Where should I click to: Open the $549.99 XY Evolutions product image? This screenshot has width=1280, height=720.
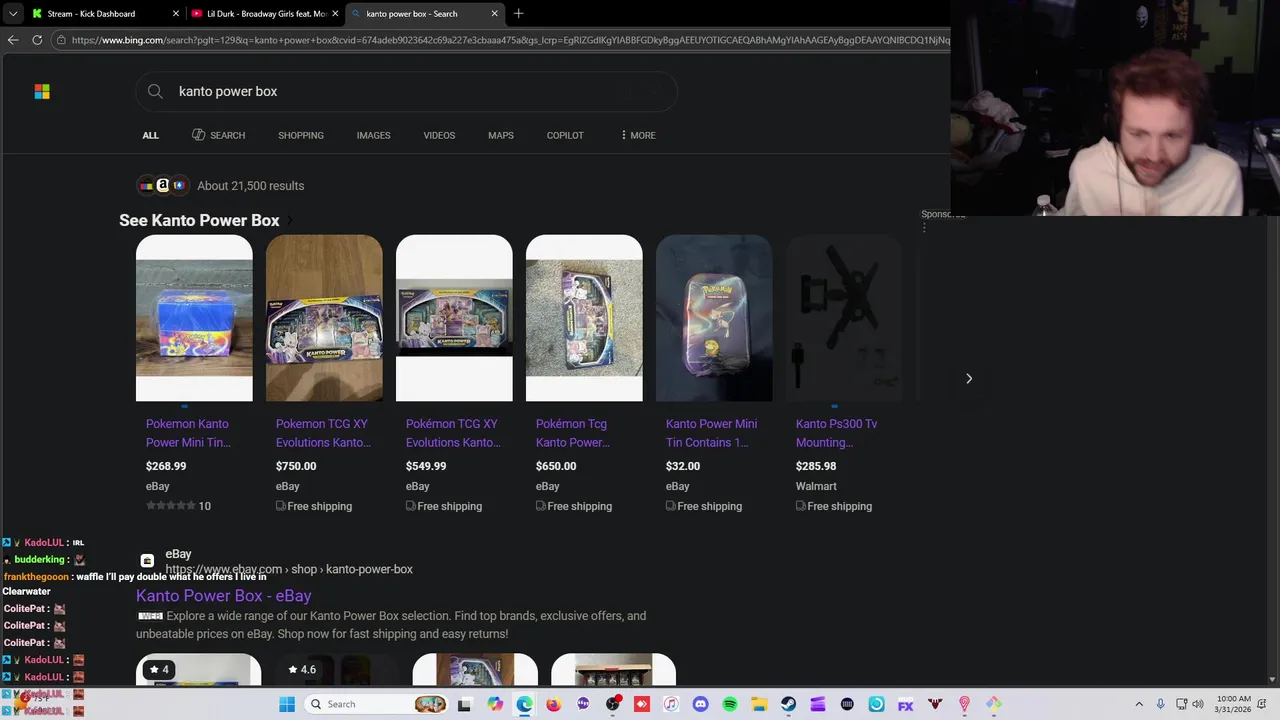coord(454,318)
